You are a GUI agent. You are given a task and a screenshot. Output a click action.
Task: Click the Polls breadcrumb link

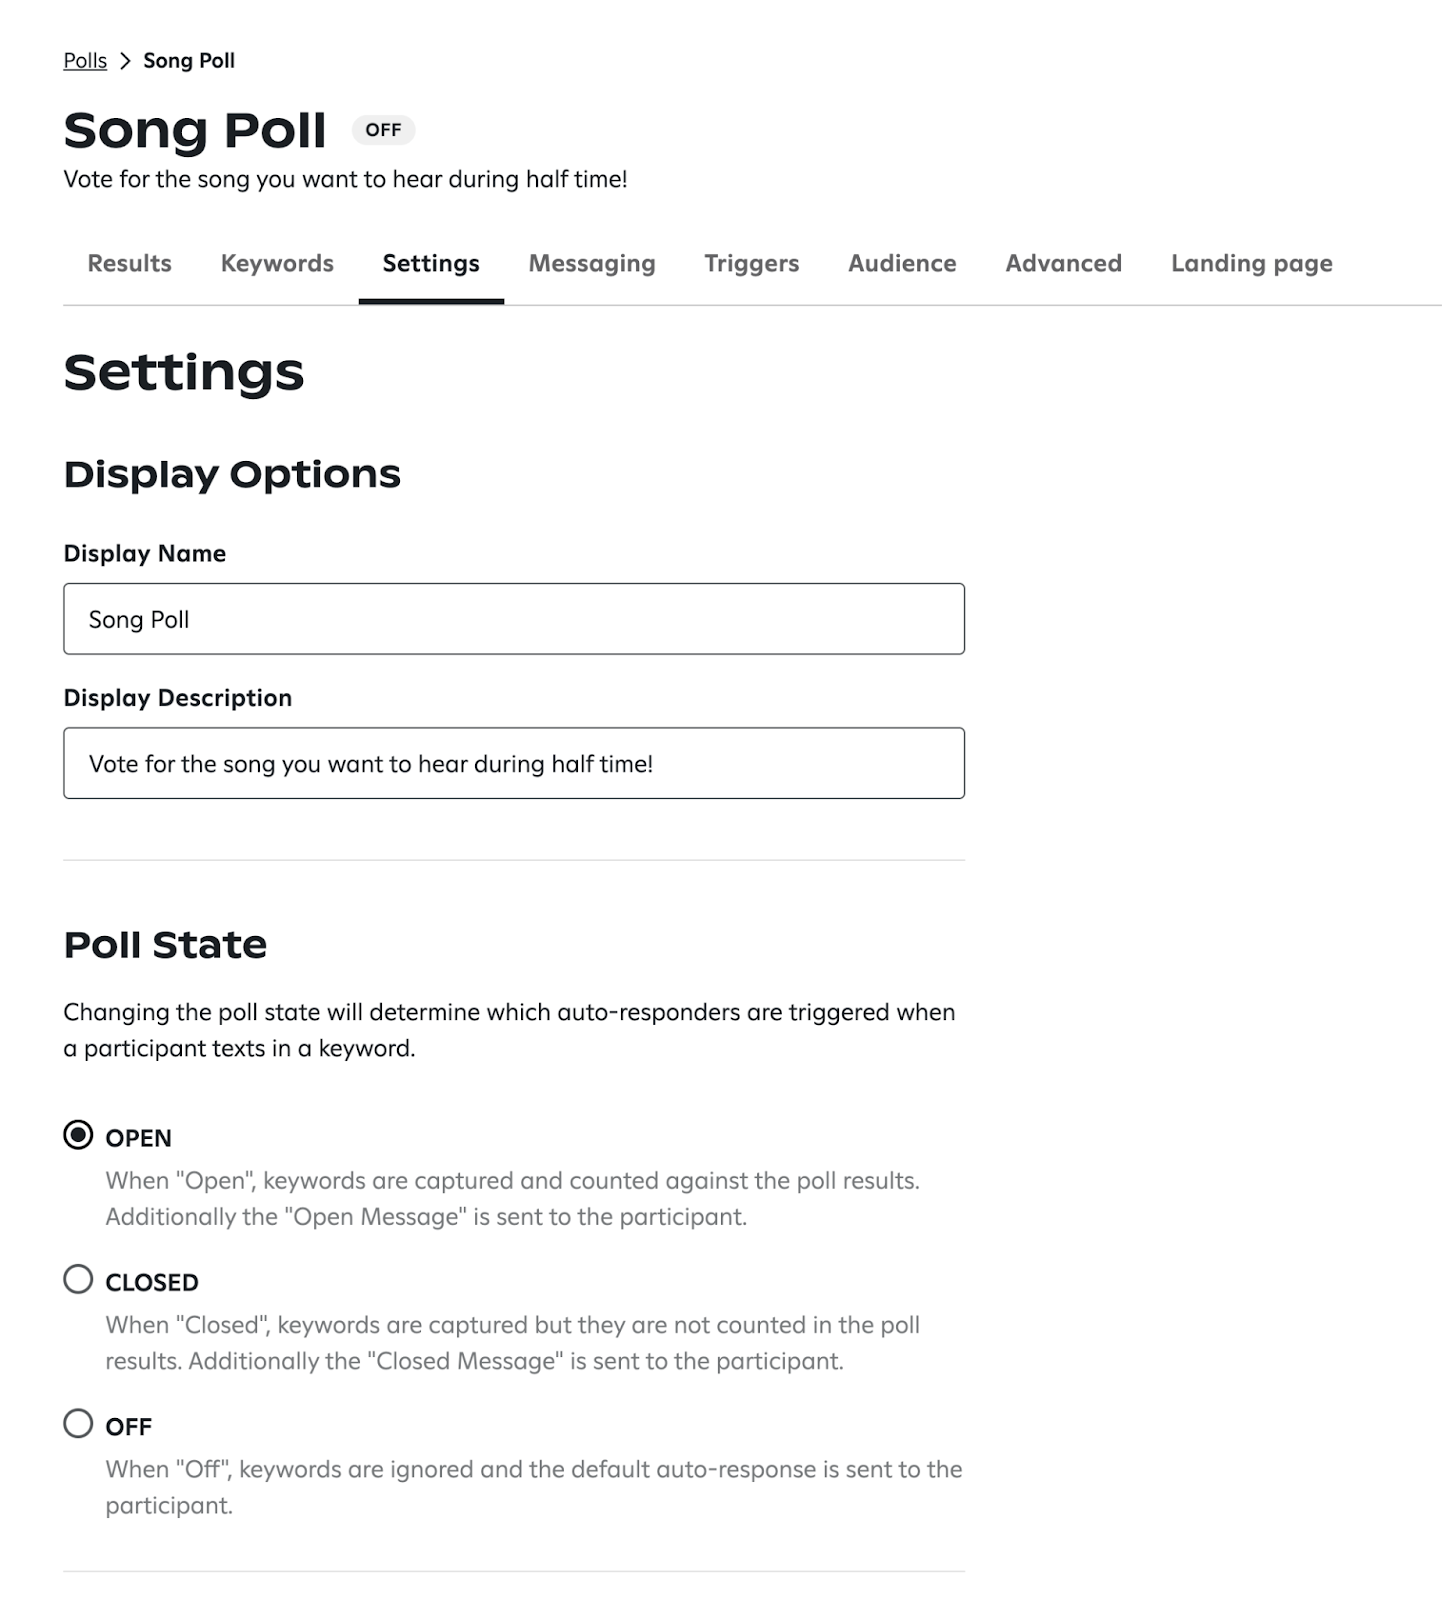coord(85,61)
